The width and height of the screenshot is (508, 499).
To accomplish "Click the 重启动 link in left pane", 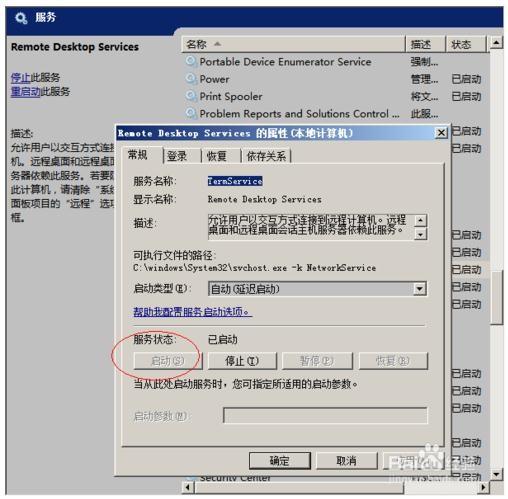I will coord(25,91).
